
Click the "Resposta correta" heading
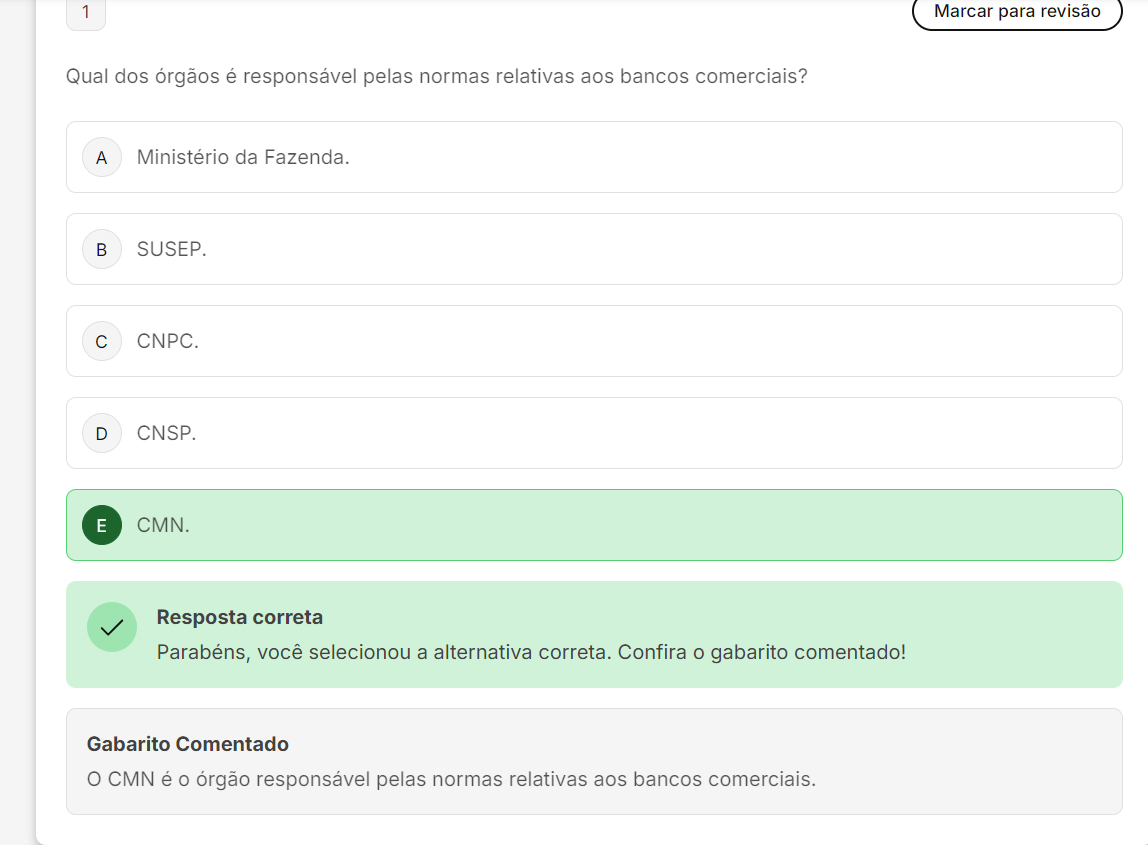(240, 617)
